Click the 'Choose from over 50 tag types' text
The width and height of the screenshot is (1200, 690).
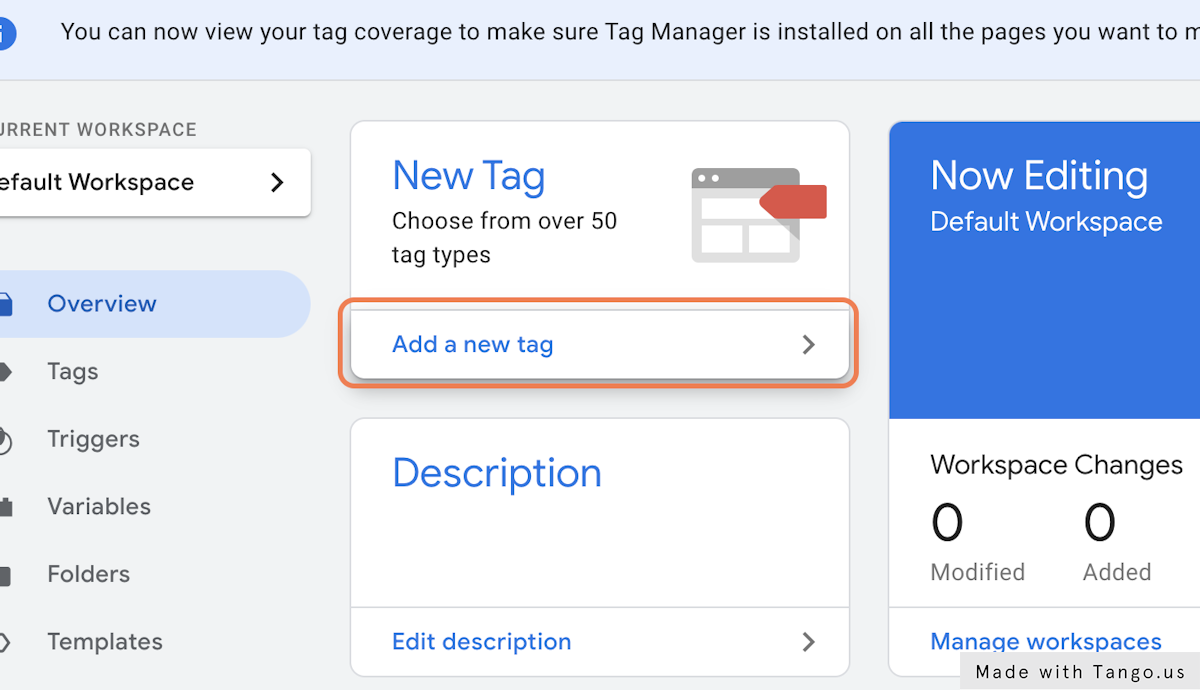tap(505, 238)
